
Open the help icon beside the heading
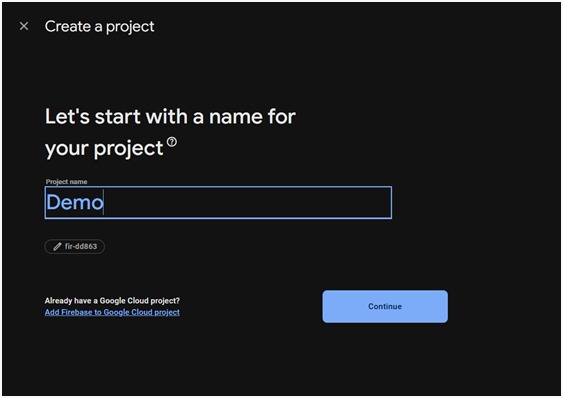(x=172, y=142)
